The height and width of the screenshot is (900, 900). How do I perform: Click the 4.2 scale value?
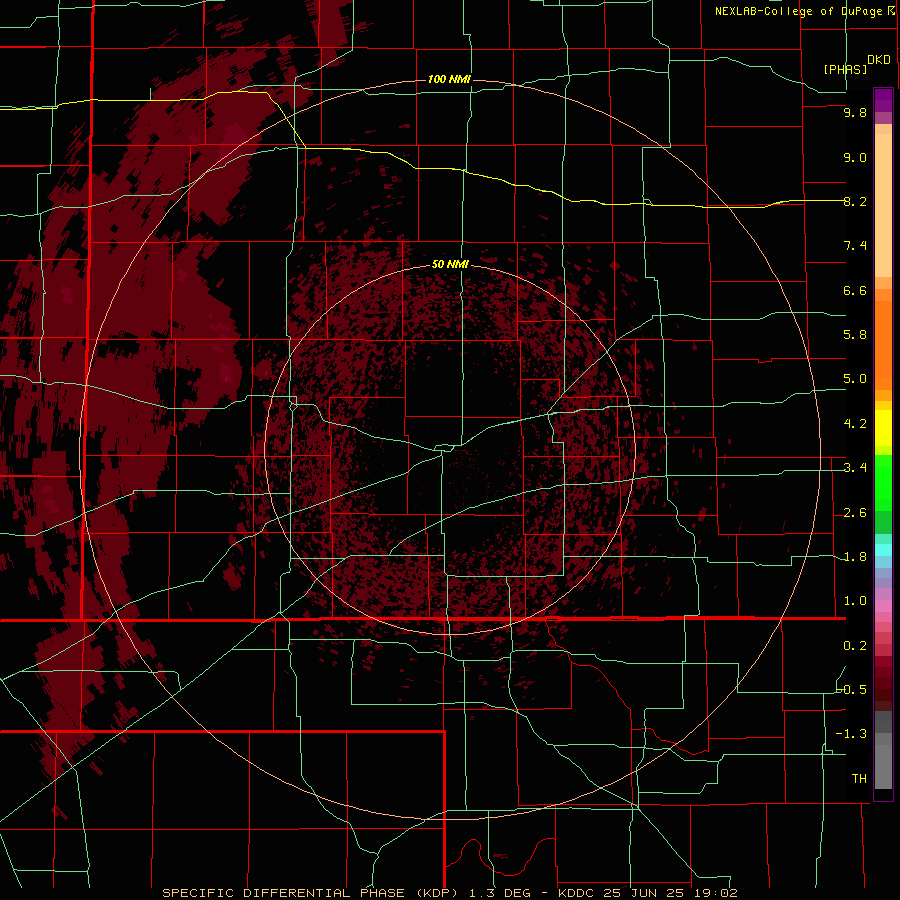point(855,424)
